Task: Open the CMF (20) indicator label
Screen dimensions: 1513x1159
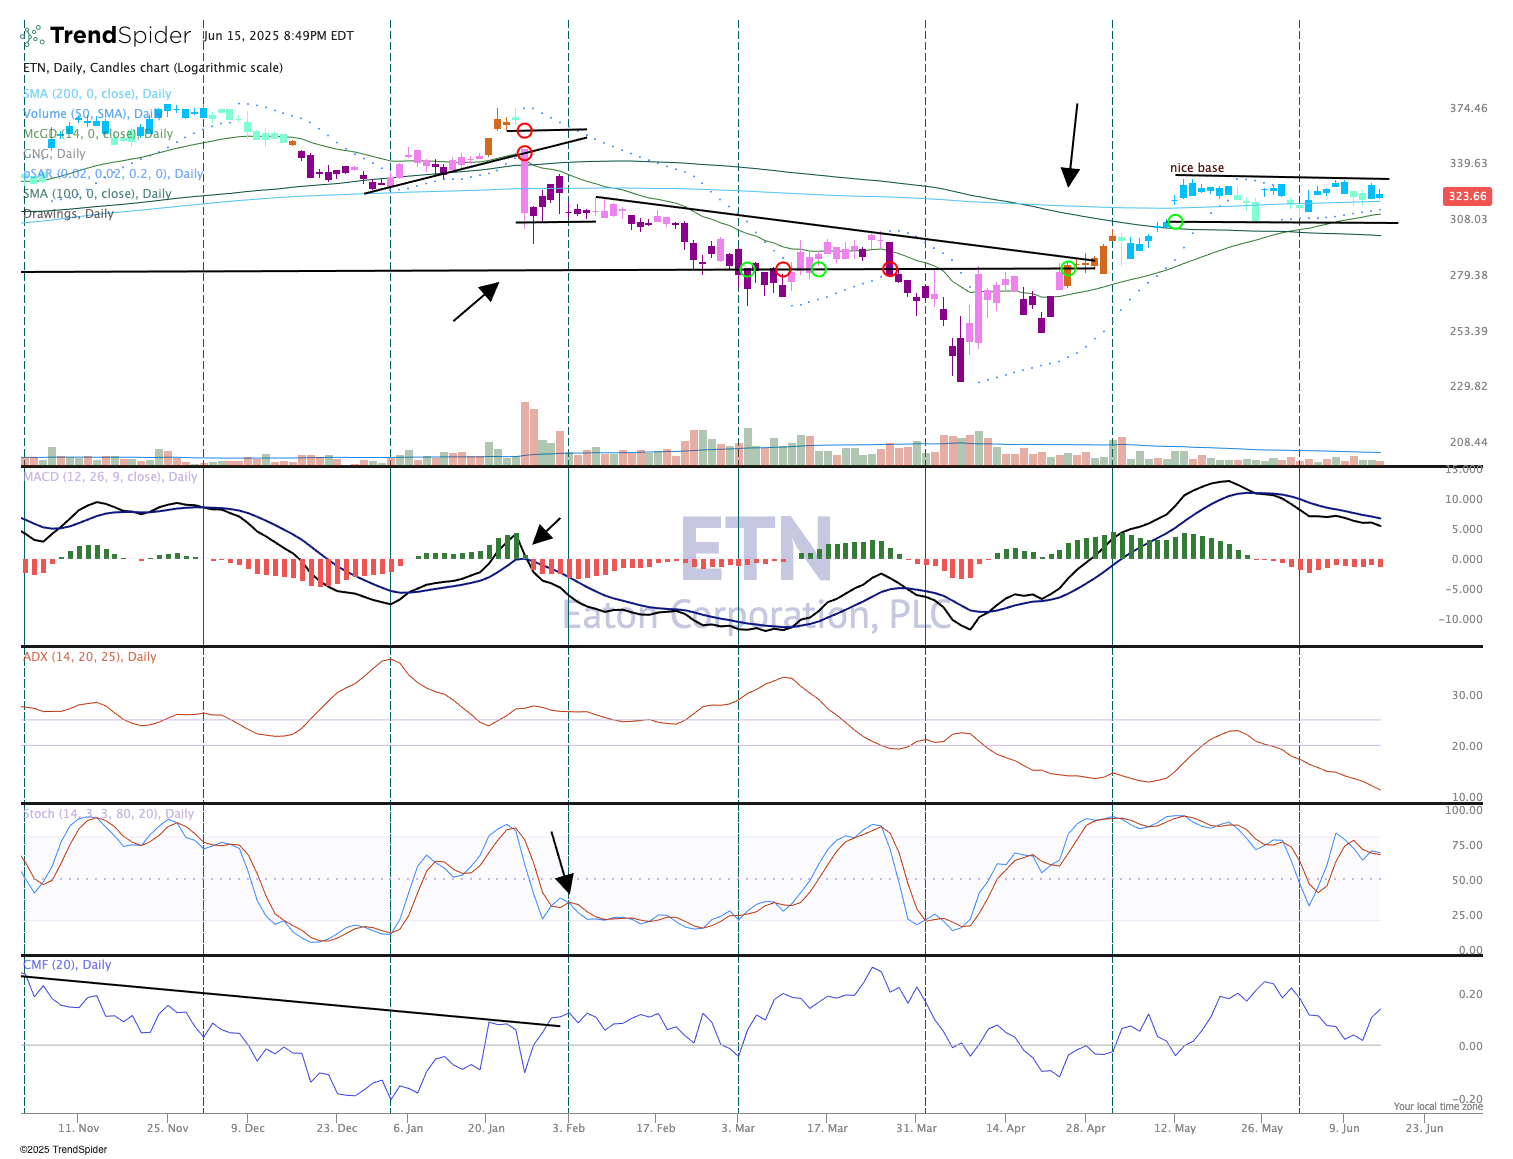Action: (x=67, y=965)
